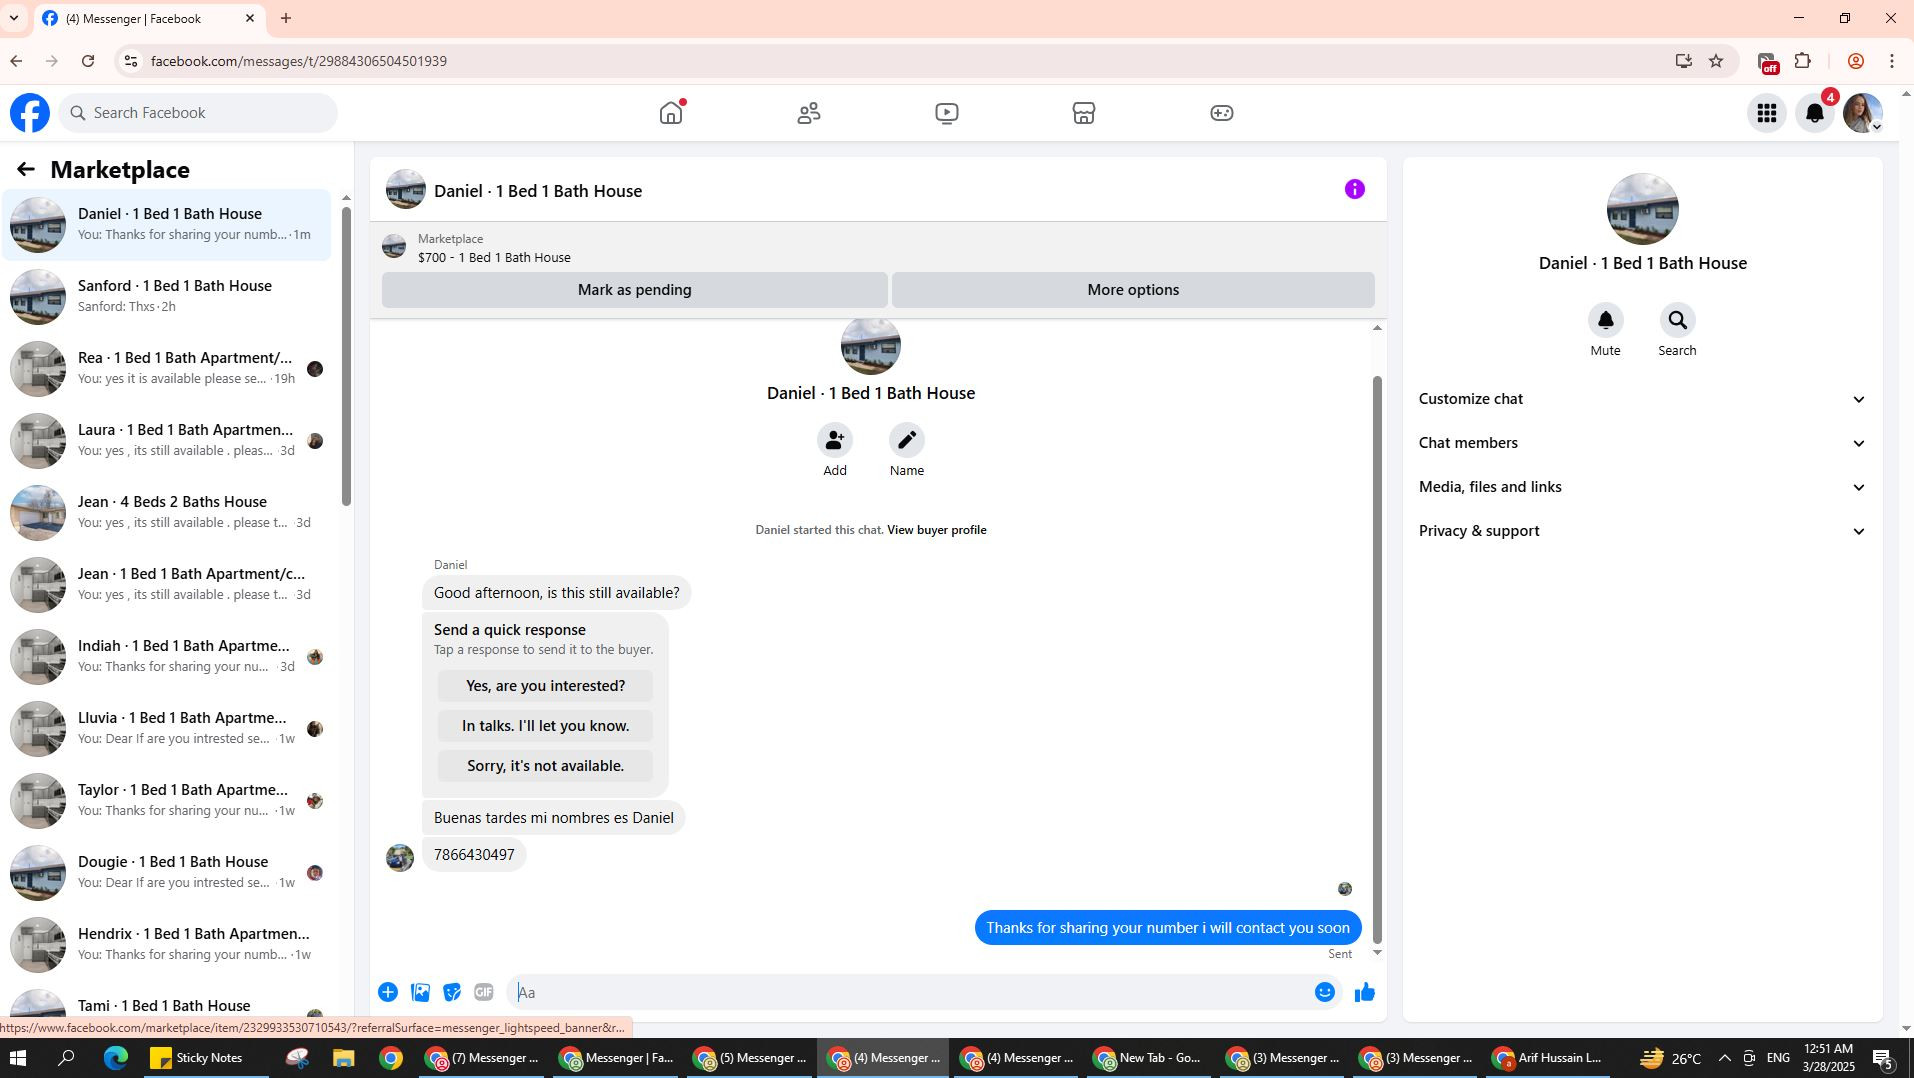
Task: Open the browser Extensions puzzle icon
Action: [1803, 61]
